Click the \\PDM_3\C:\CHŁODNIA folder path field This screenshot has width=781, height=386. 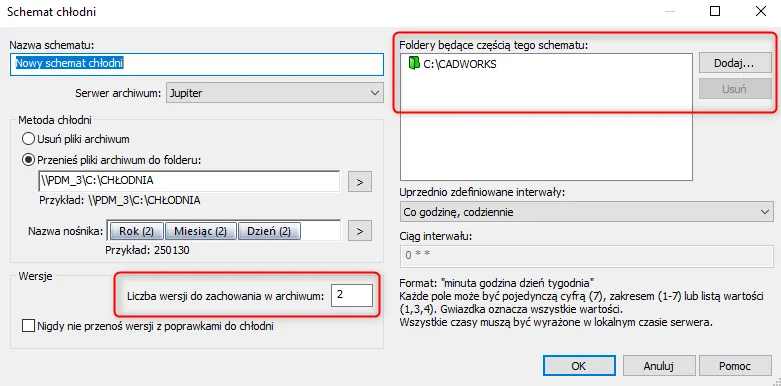(x=189, y=181)
